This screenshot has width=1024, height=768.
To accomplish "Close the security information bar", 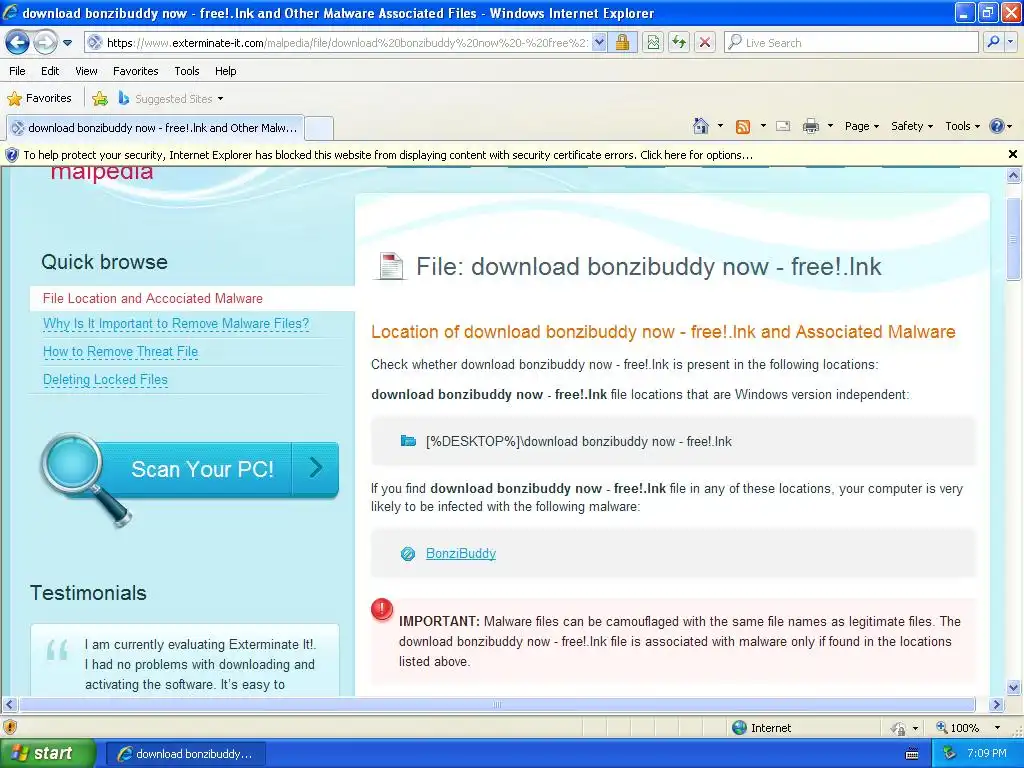I will click(1012, 154).
